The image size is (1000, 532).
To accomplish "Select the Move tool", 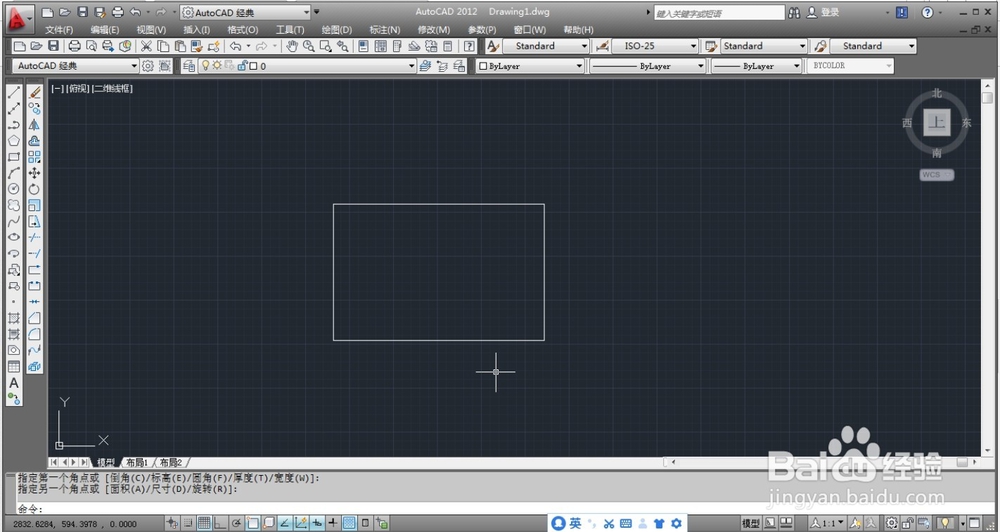I will coord(34,173).
